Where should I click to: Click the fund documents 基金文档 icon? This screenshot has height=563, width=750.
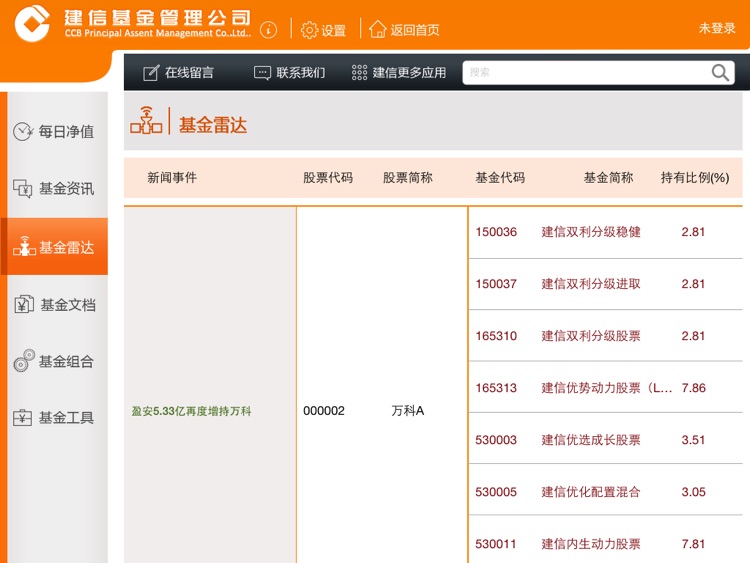pyautogui.click(x=23, y=304)
